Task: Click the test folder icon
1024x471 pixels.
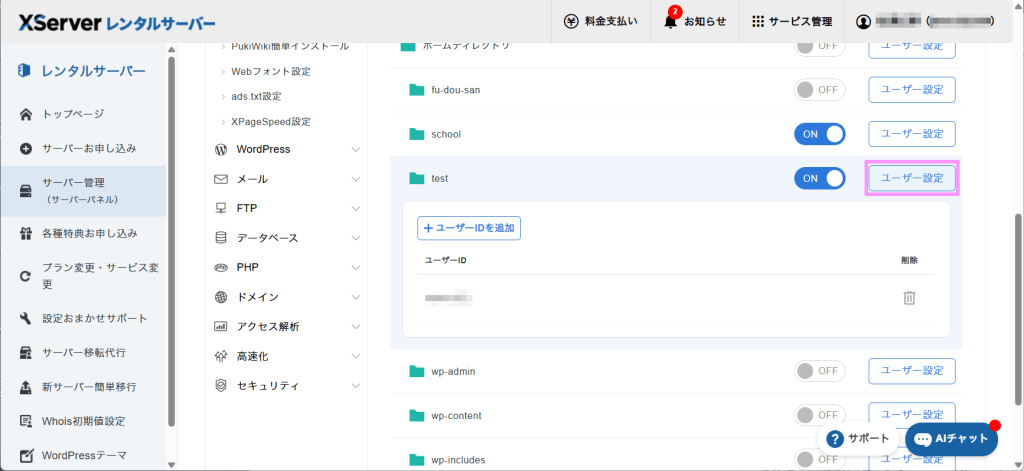Action: point(417,178)
